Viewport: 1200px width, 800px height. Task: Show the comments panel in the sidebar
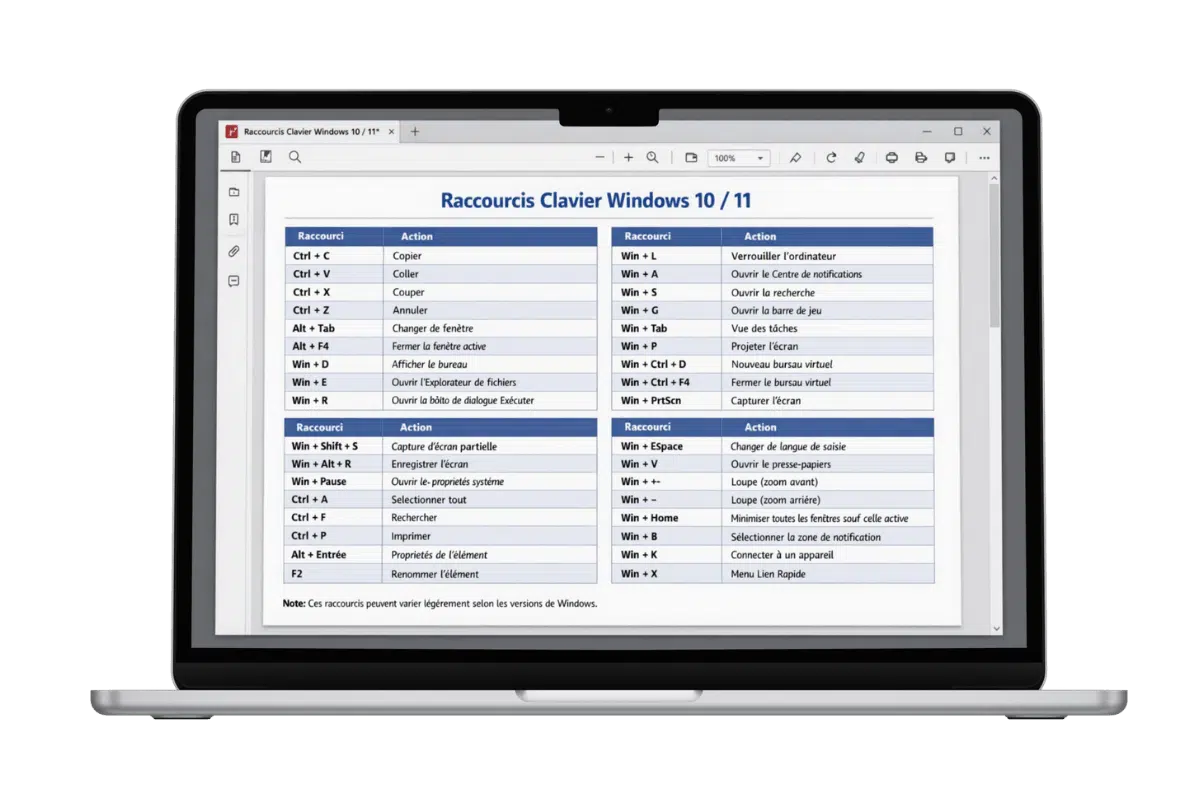pyautogui.click(x=234, y=282)
